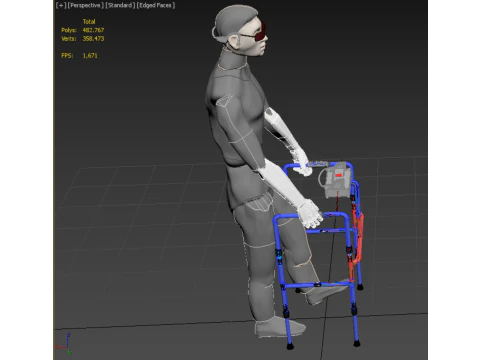Open the Standard shading label menu
Screen dimensions: 480x360
click(x=120, y=5)
